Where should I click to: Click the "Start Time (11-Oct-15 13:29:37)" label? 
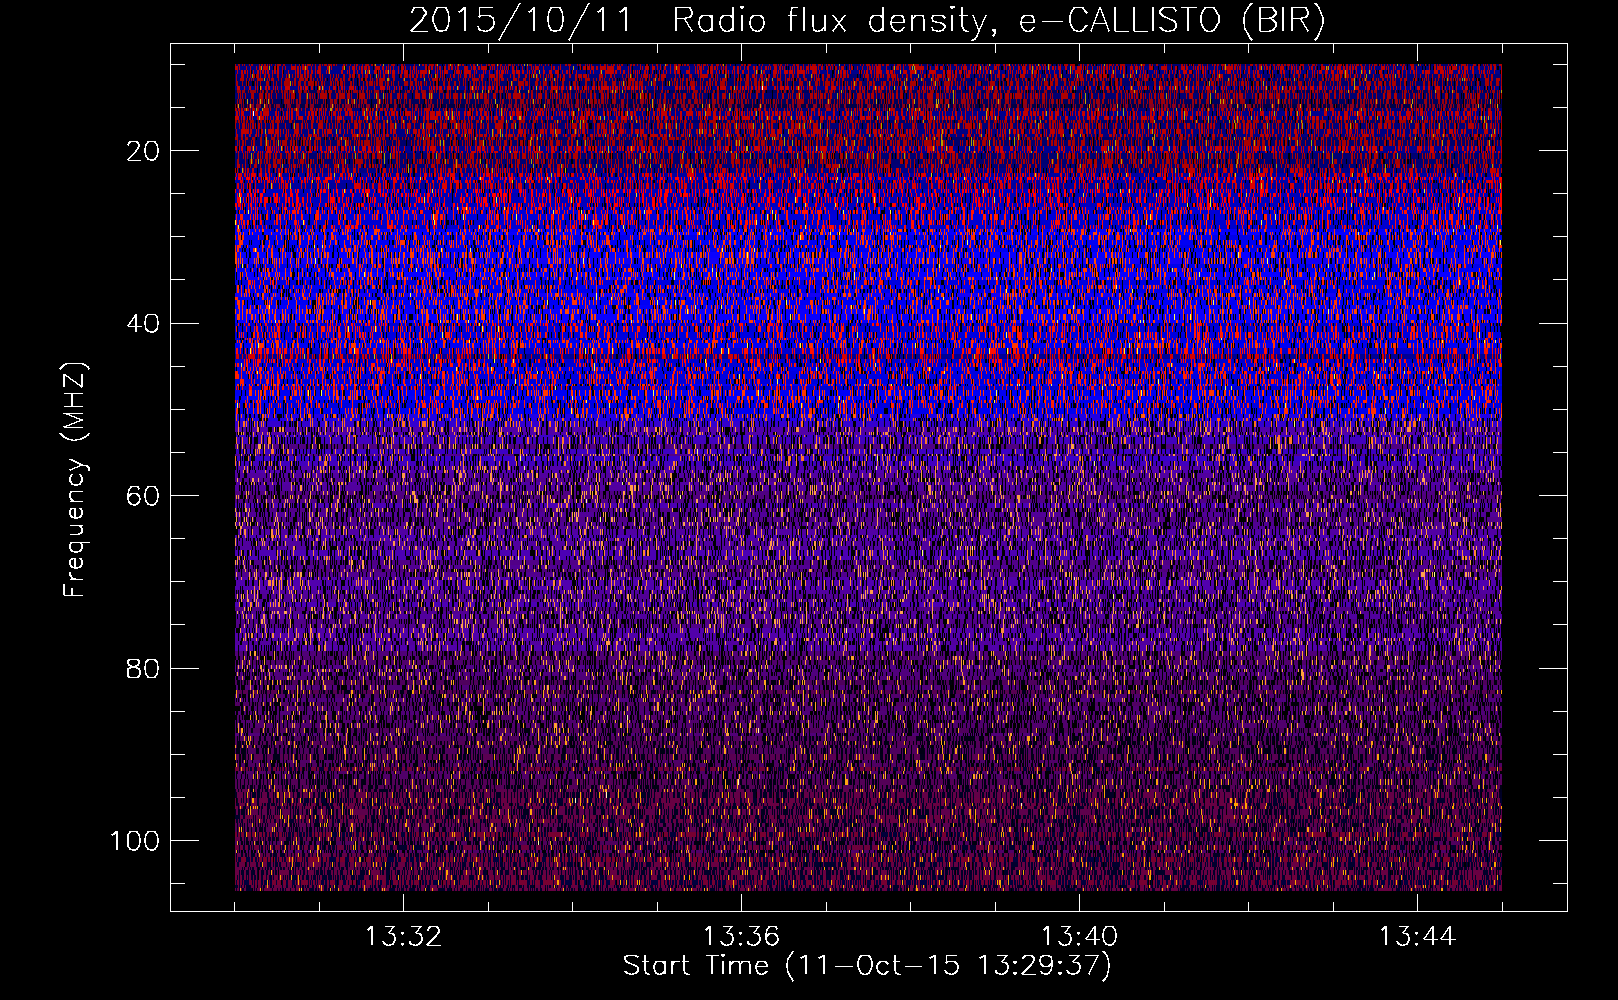[867, 966]
